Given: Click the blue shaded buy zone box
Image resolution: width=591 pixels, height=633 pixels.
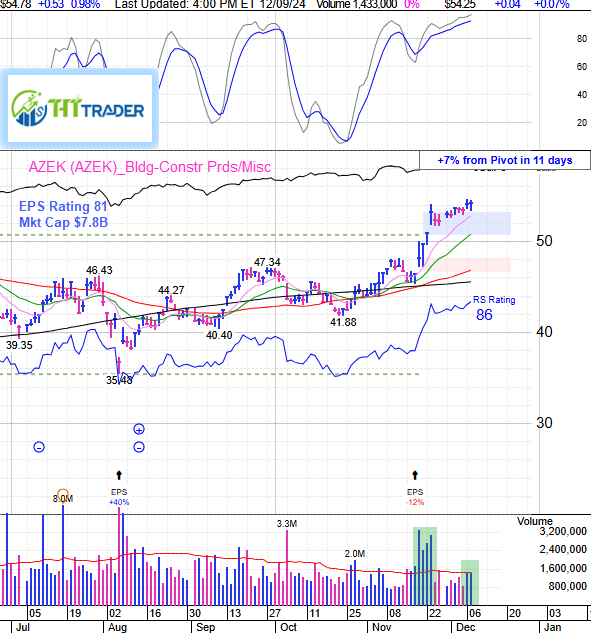Looking at the screenshot, I should (467, 223).
